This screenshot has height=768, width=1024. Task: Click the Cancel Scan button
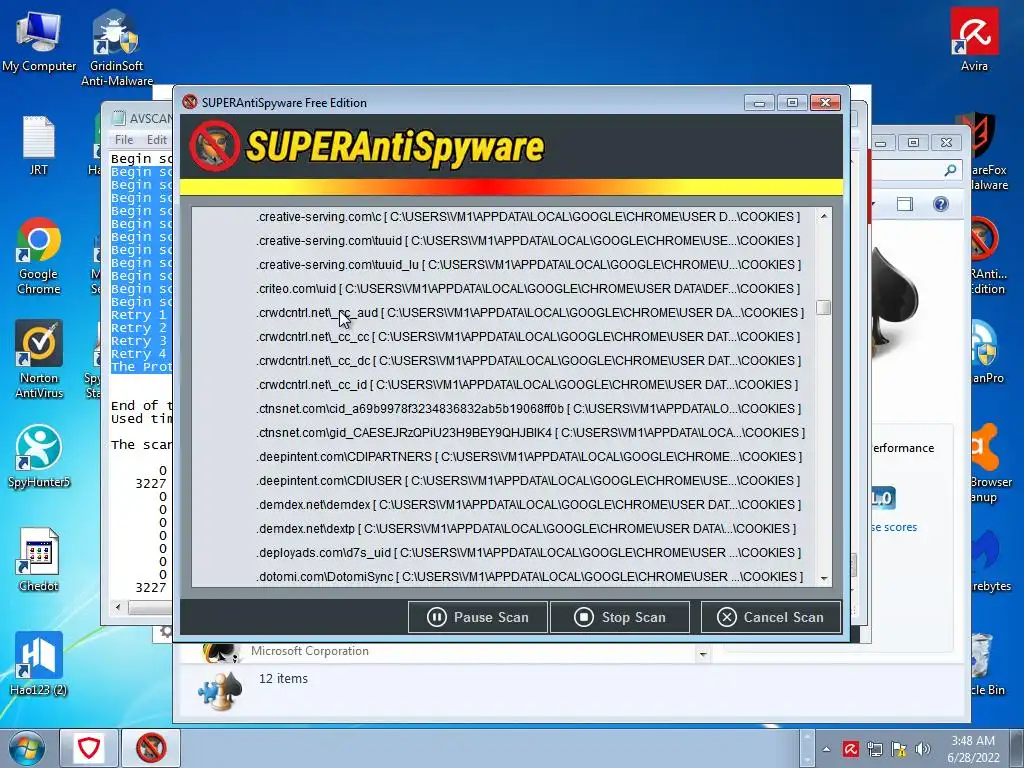pyautogui.click(x=771, y=617)
